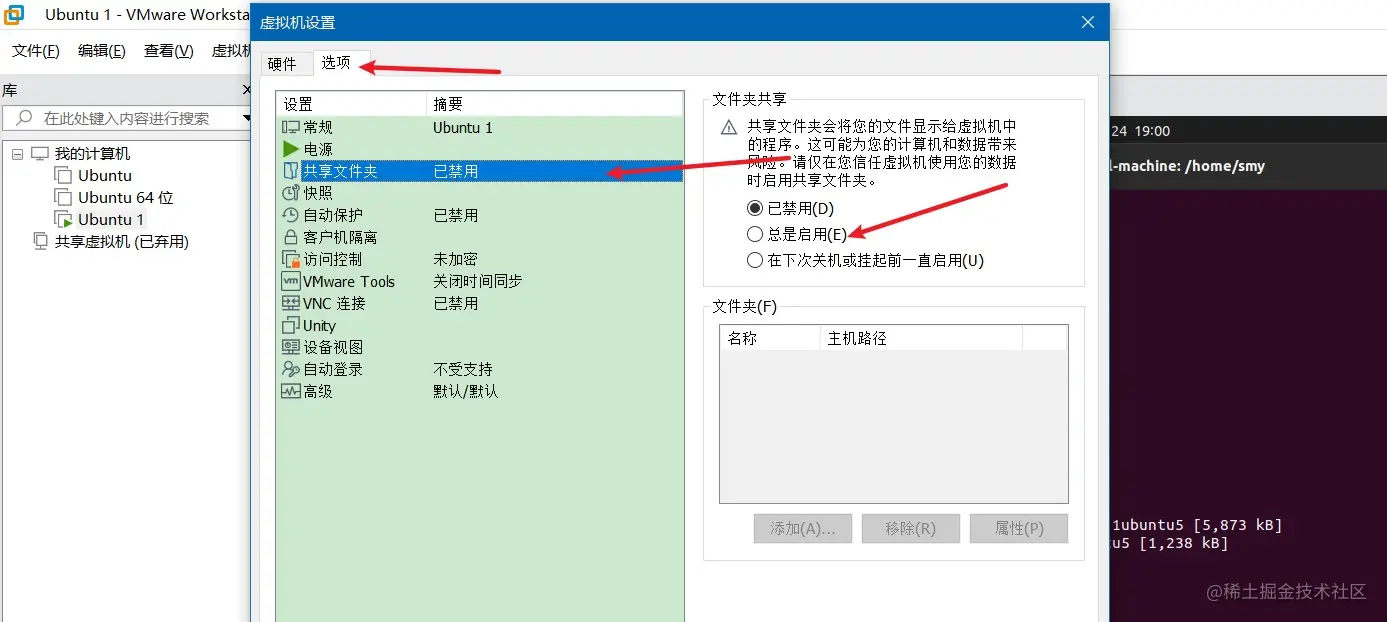Click the search magnifier icon in library
Viewport: 1387px width, 622px height.
click(25, 118)
